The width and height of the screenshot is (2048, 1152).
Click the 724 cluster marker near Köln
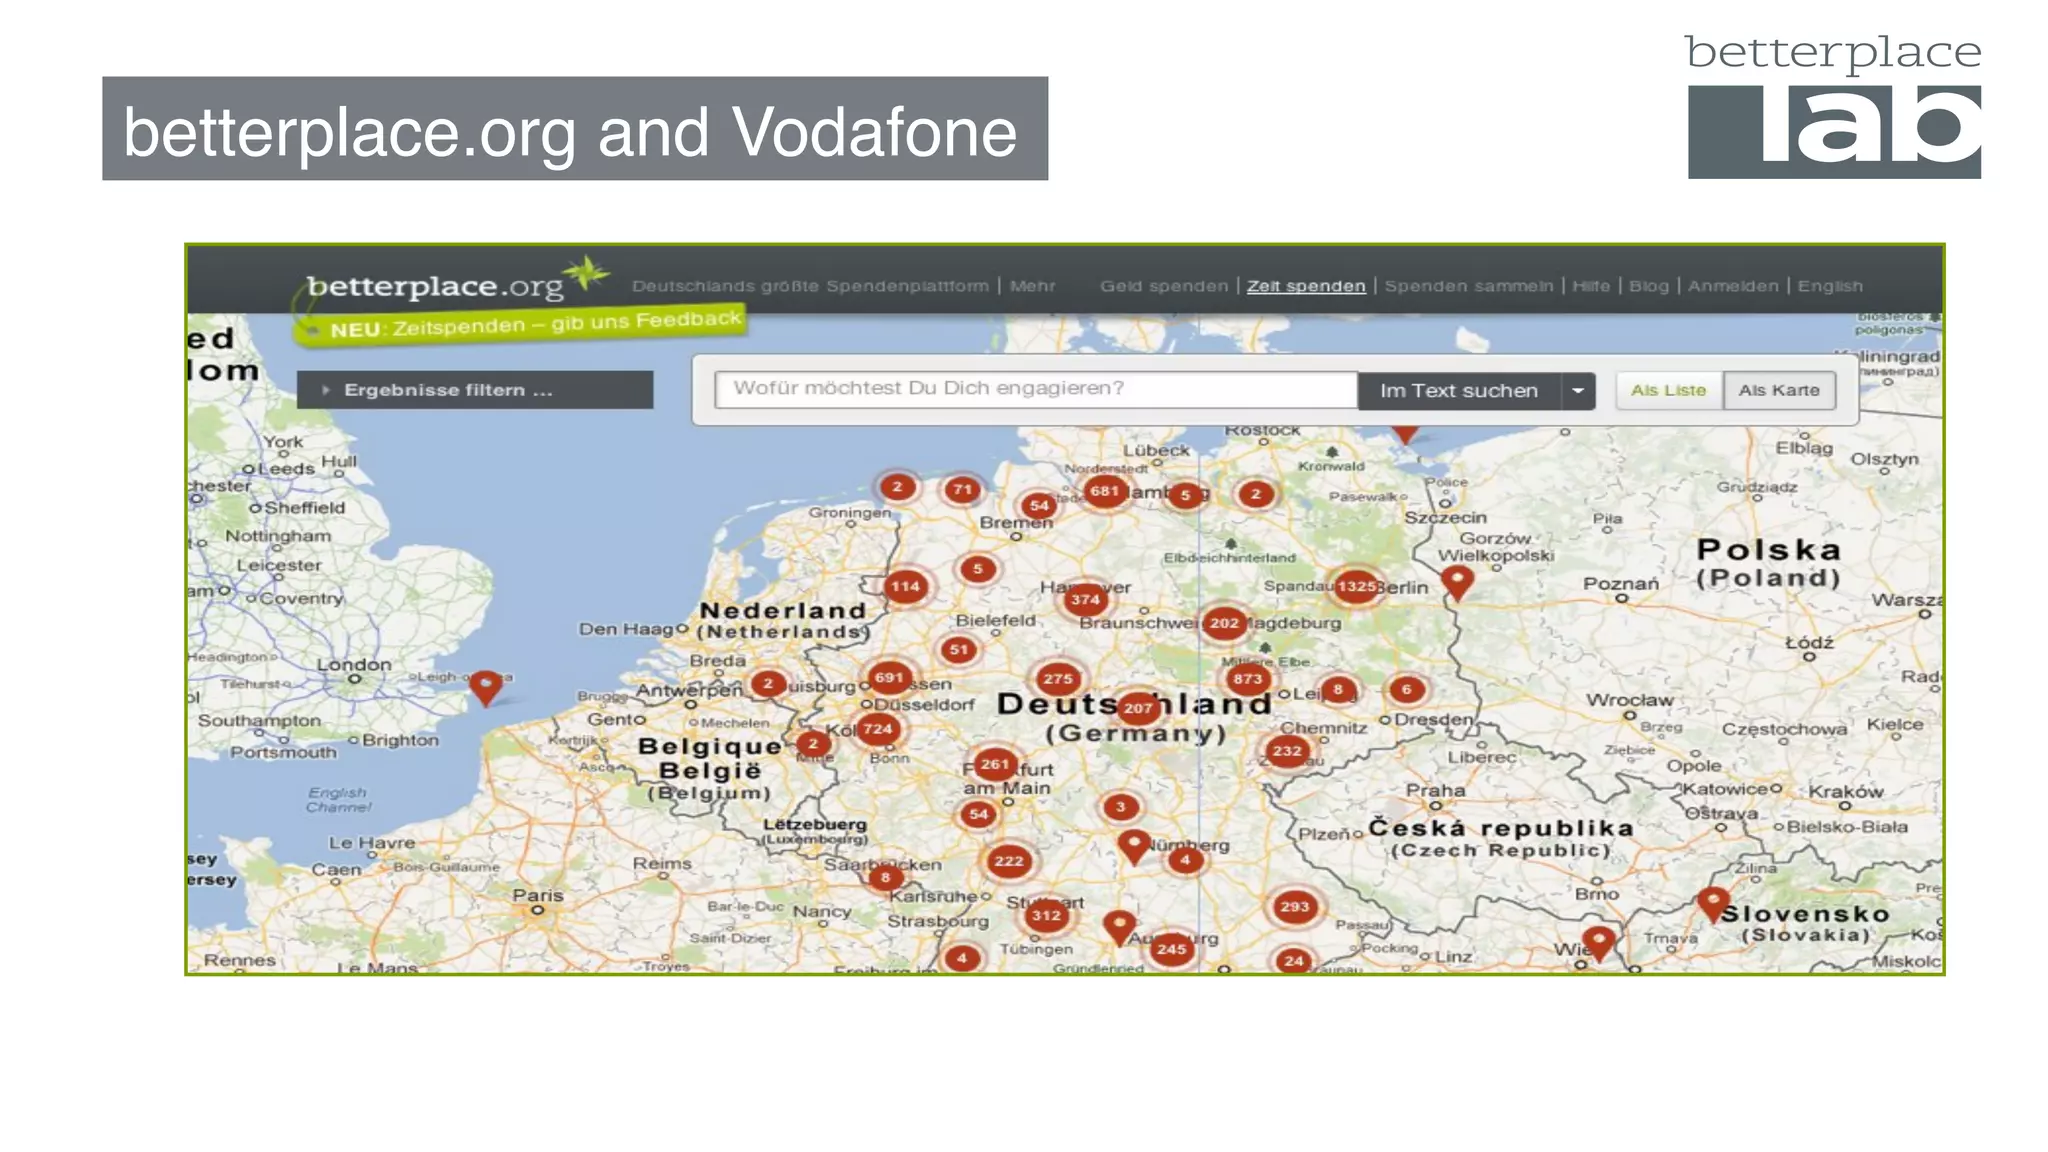pyautogui.click(x=878, y=728)
